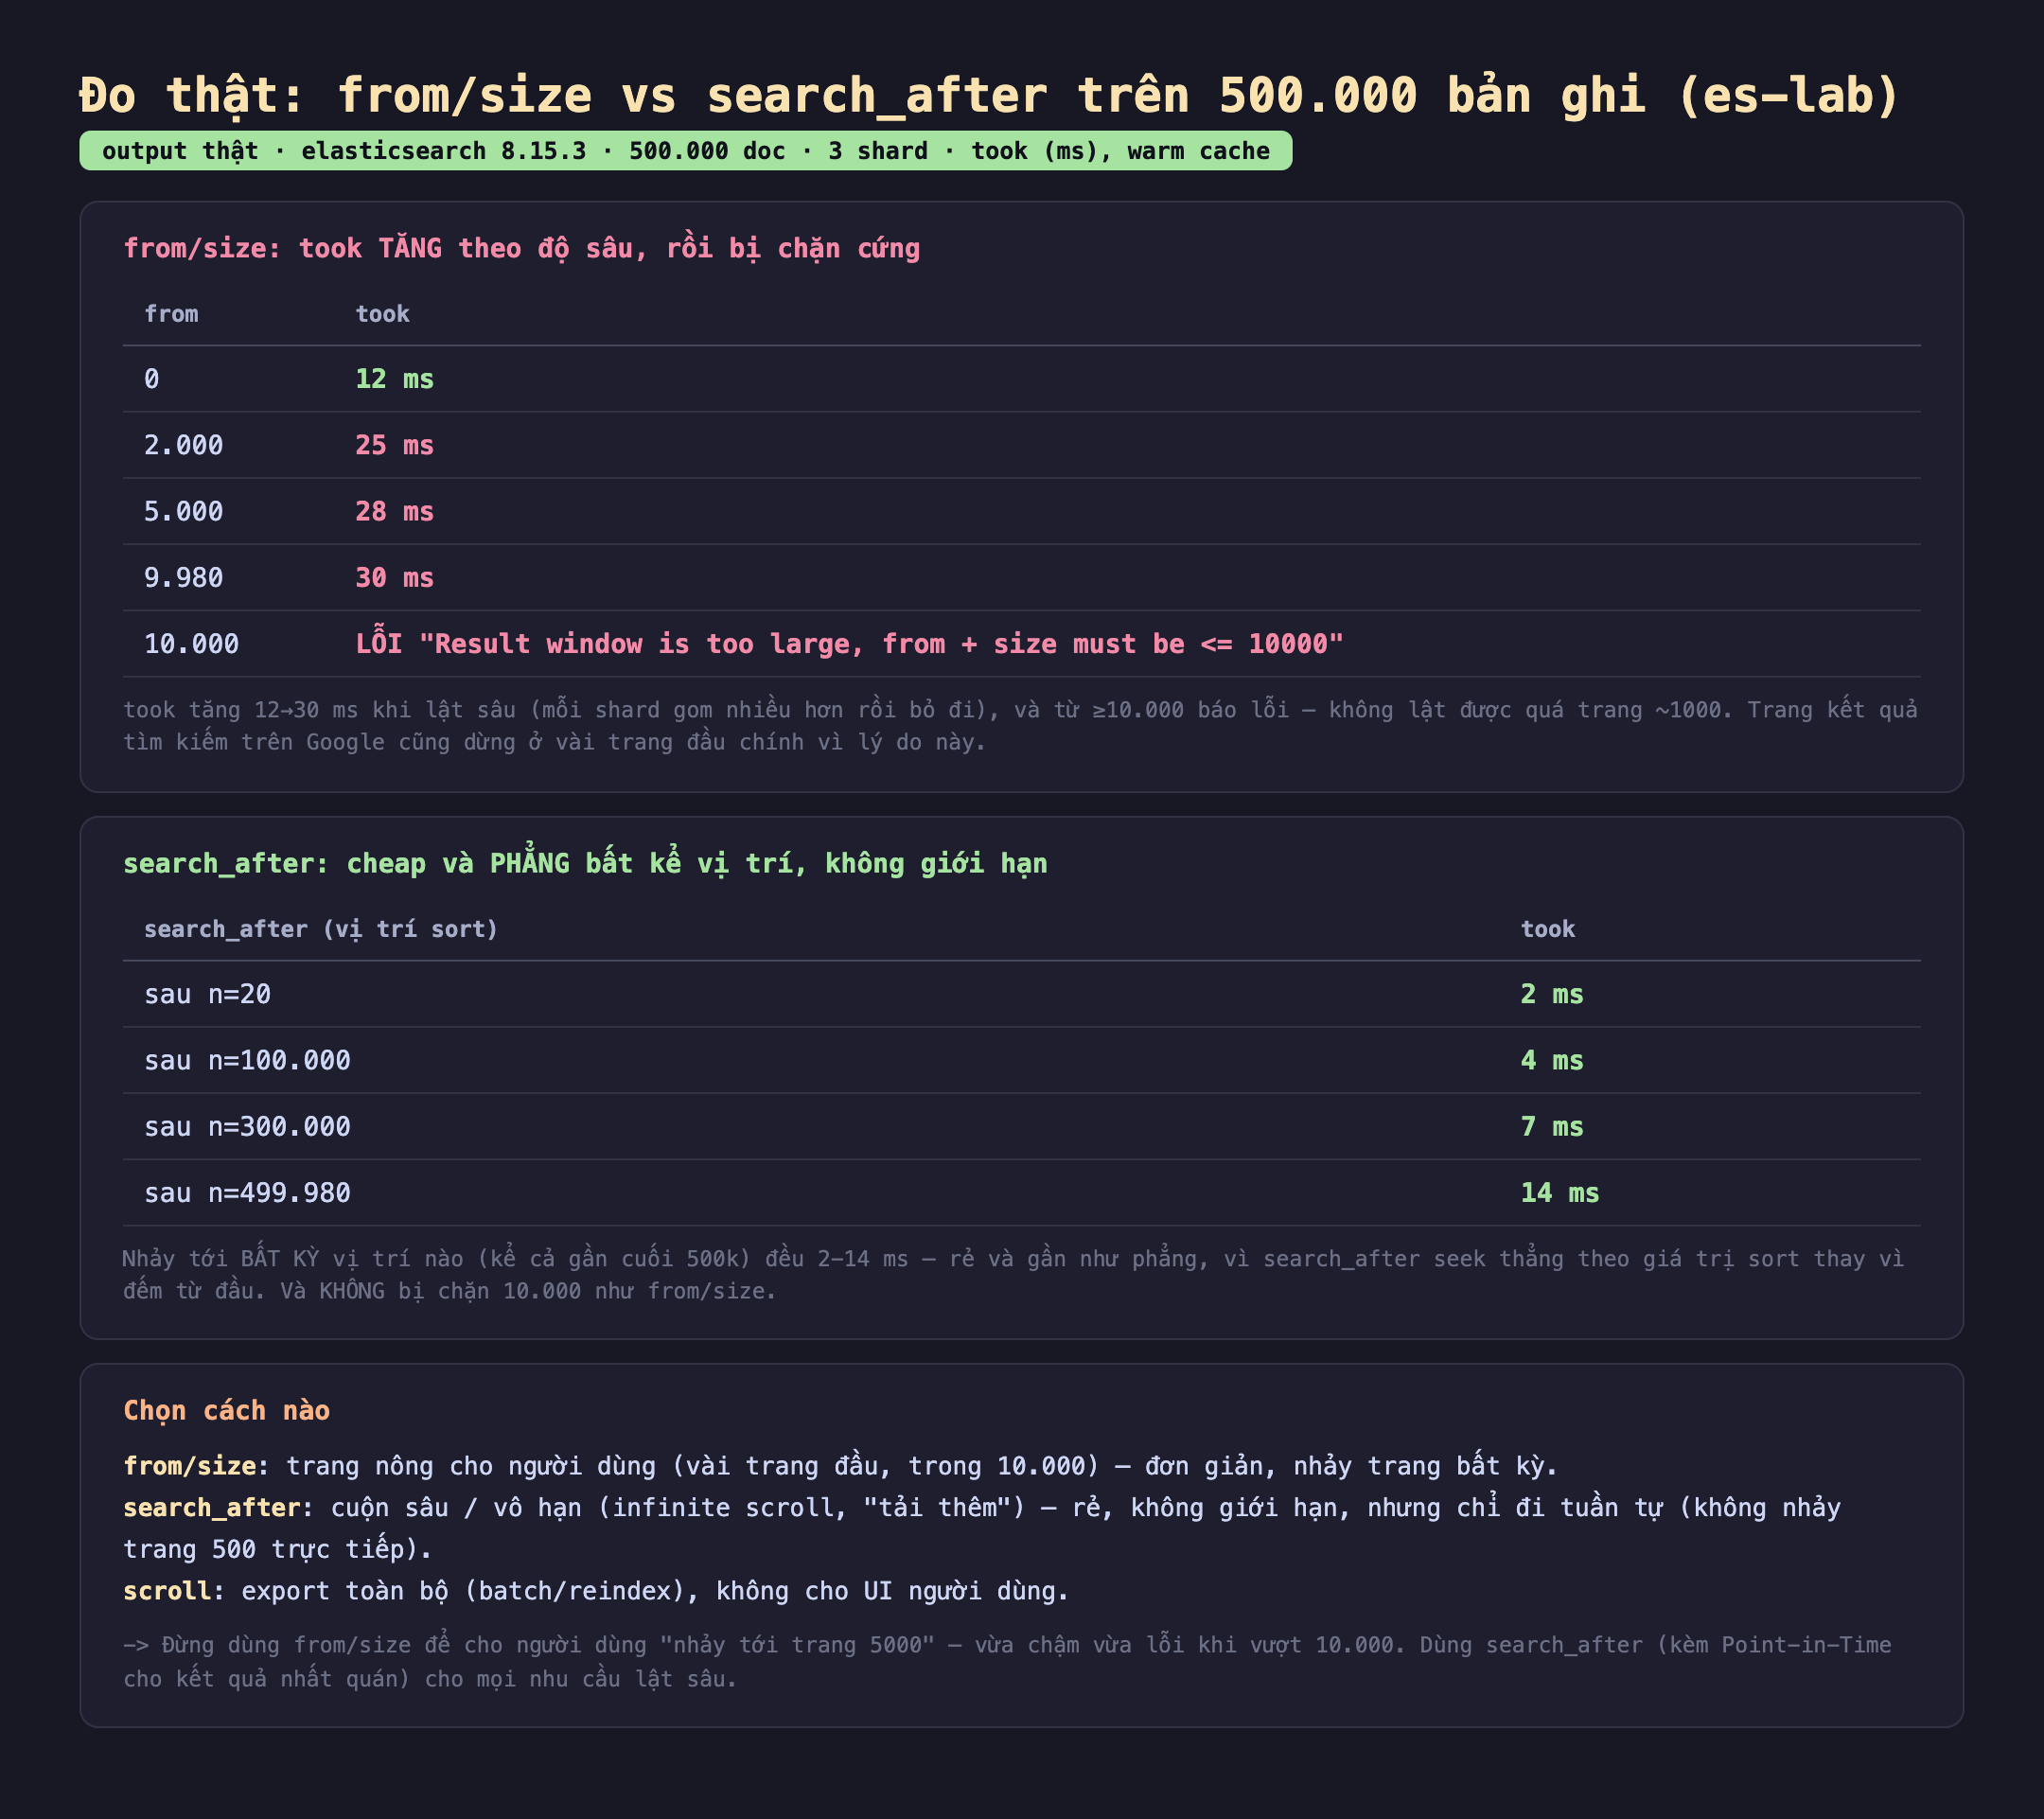Screen dimensions: 2044x1819
Task: Click the '4 ms' value
Action: [x=1552, y=1060]
